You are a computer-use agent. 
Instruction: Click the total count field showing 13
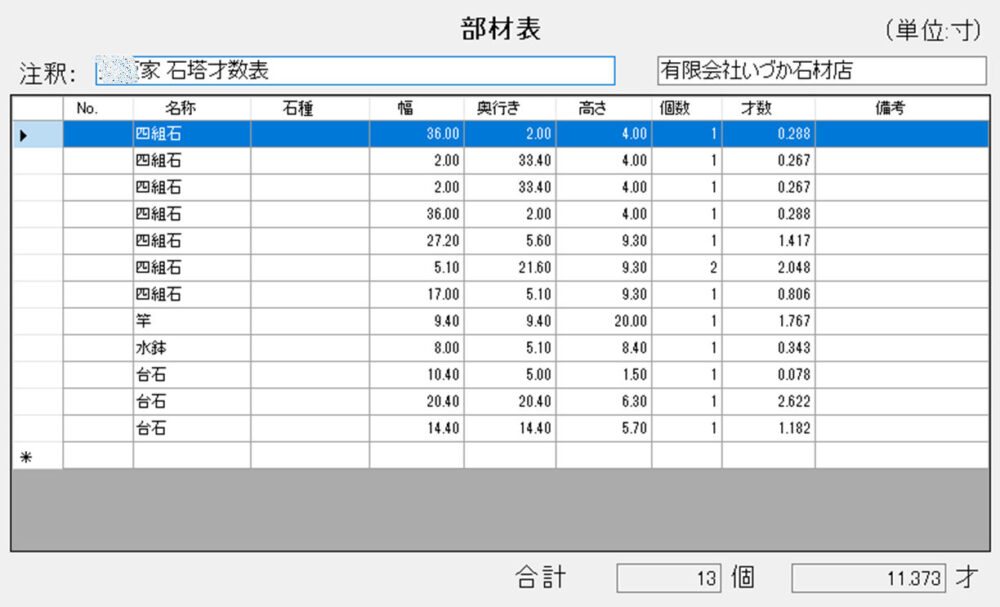pos(668,578)
